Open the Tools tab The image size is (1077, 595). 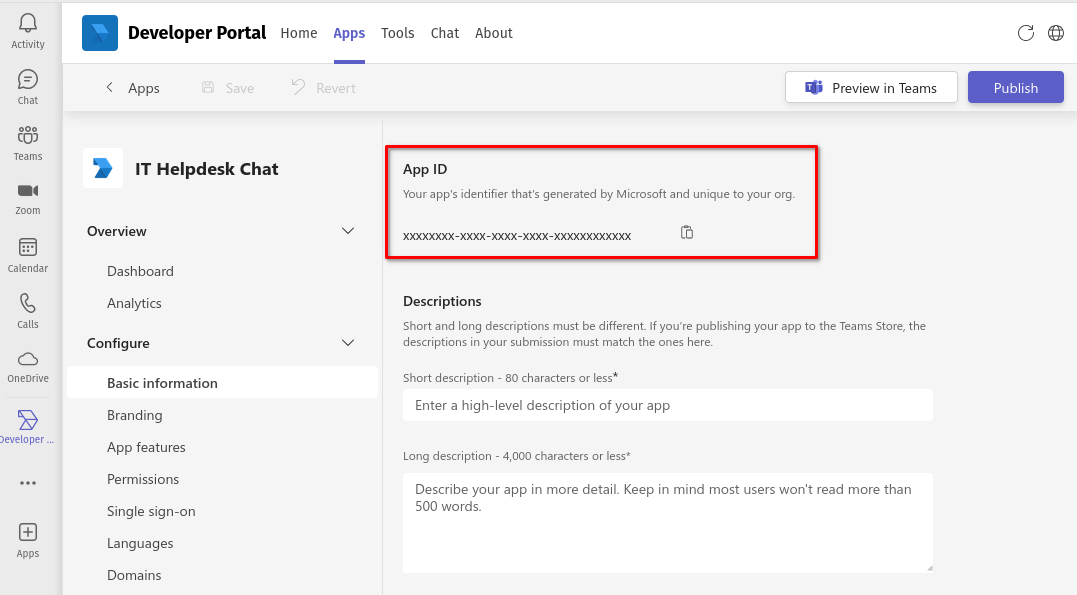[398, 33]
